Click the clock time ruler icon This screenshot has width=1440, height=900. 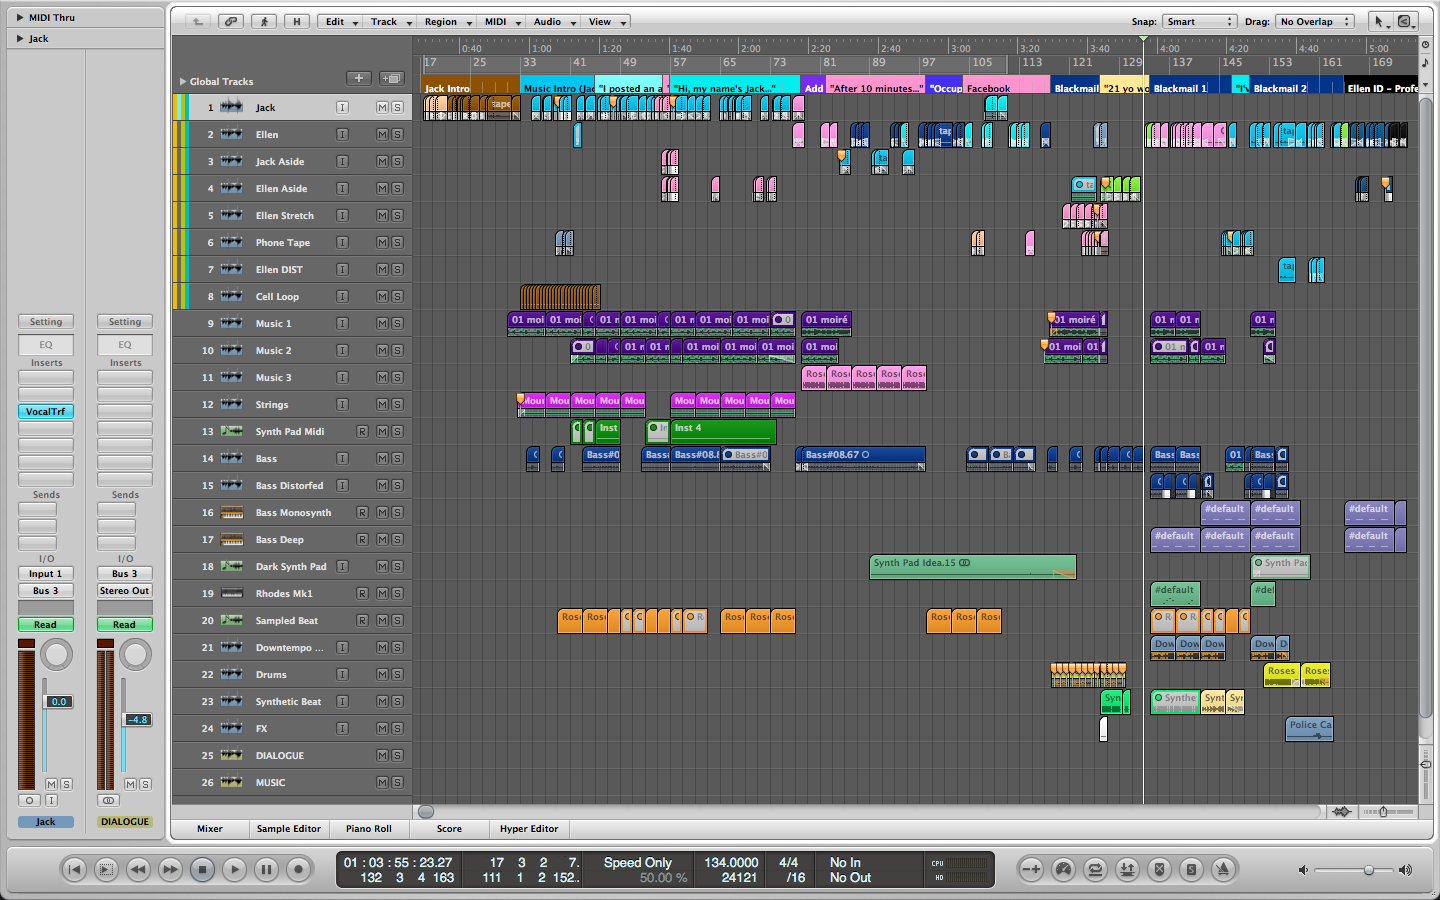1426,45
